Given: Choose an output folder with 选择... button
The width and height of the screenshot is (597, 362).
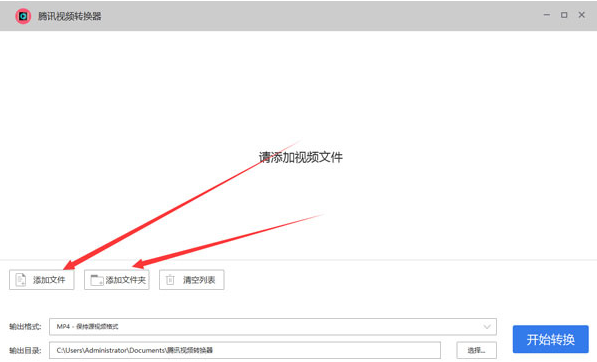Looking at the screenshot, I should click(476, 350).
